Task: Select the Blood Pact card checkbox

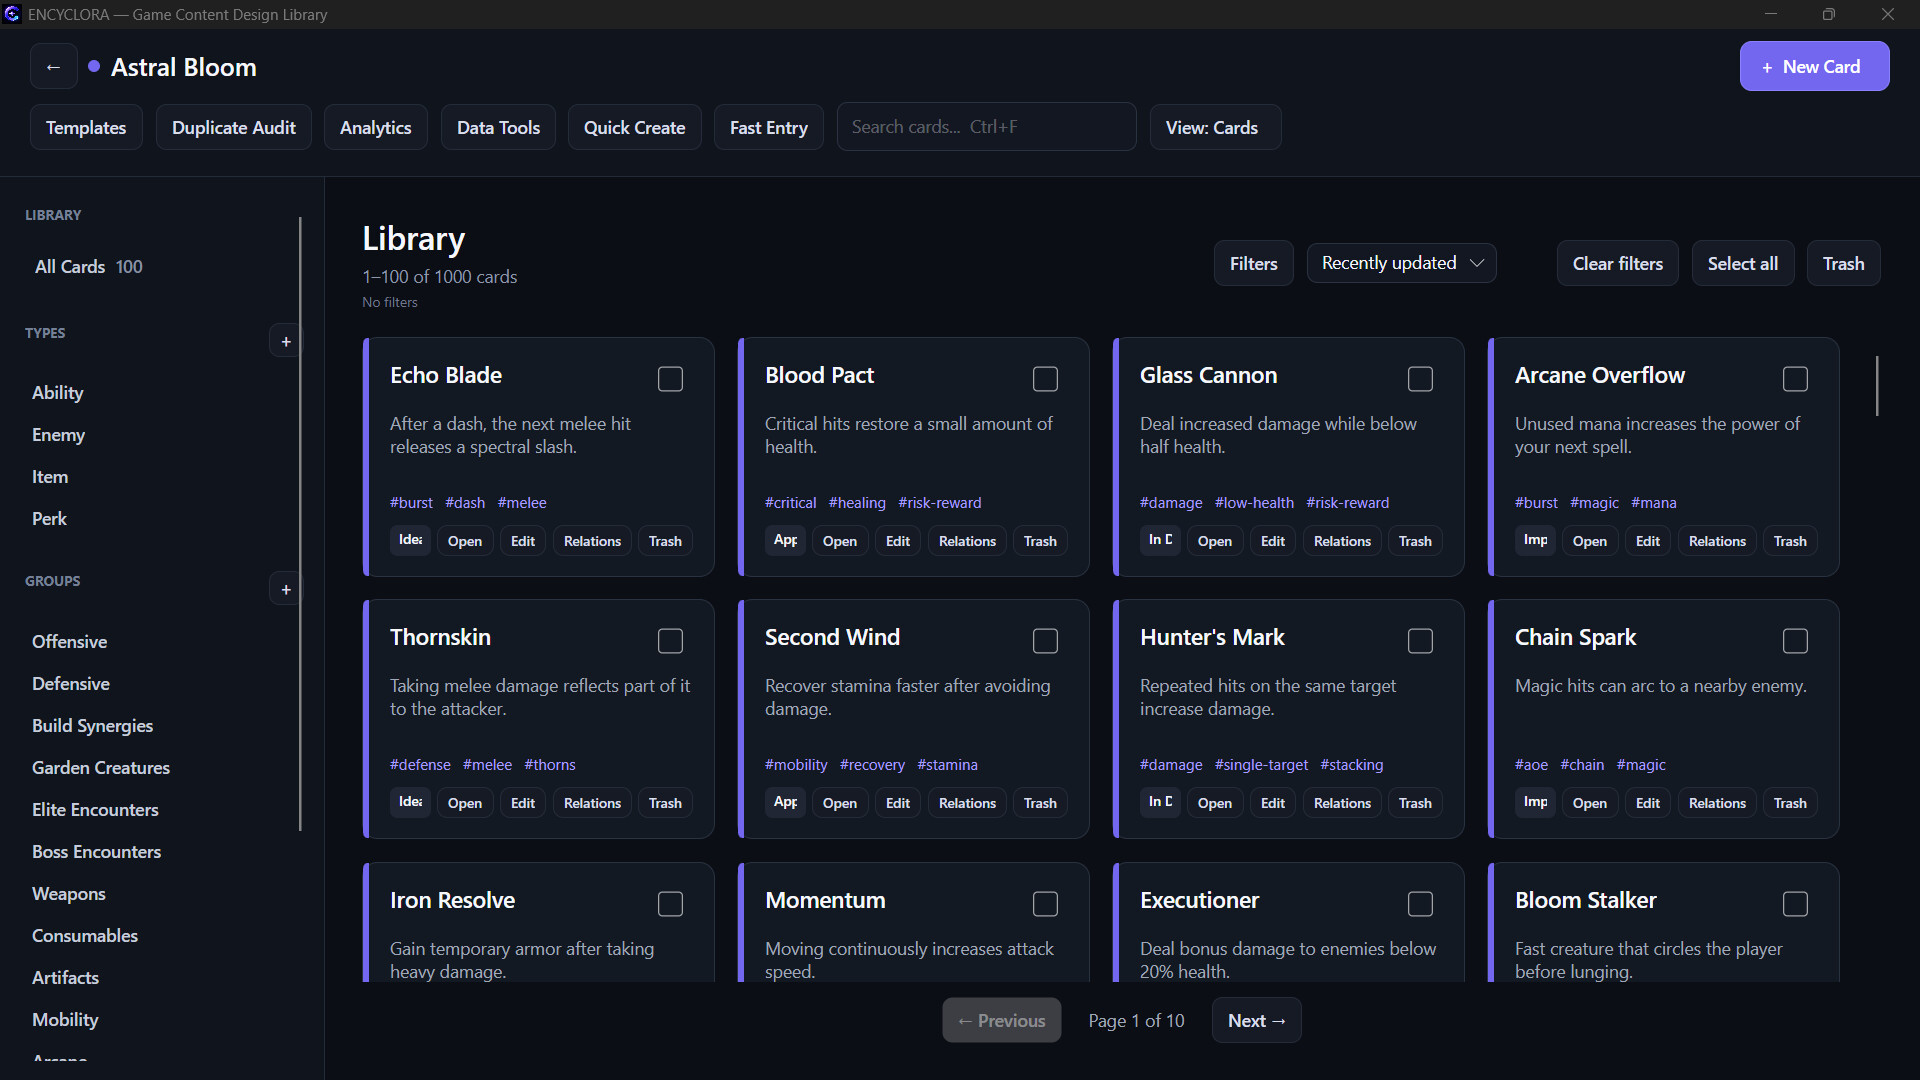Action: [x=1045, y=379]
